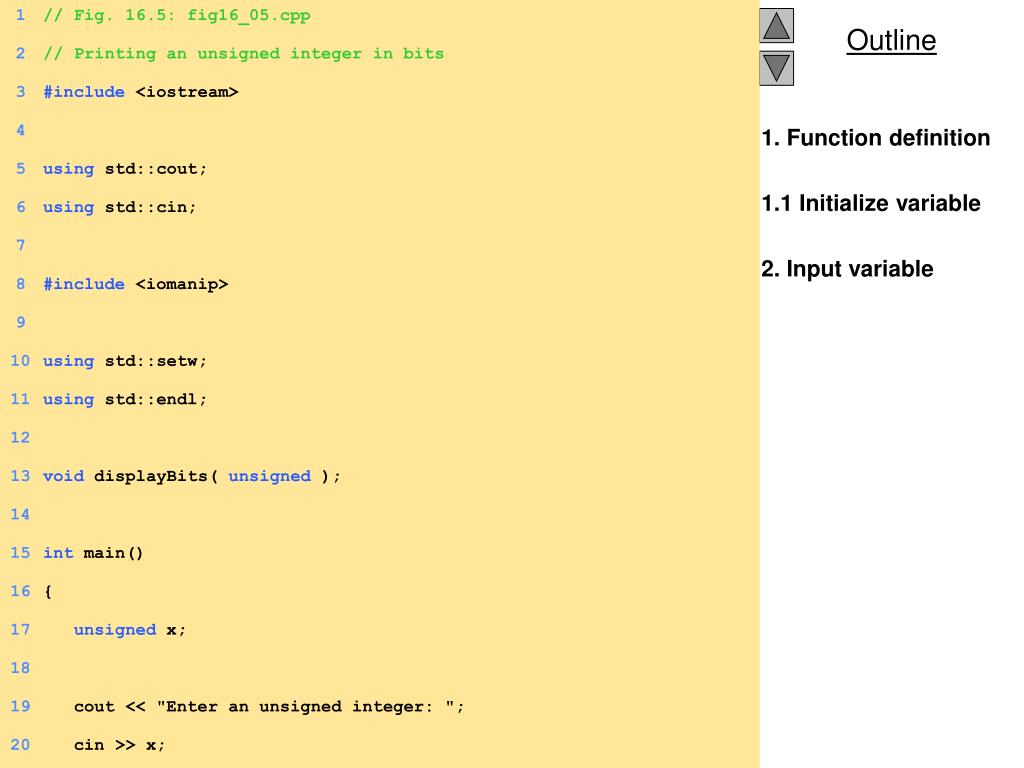1024x768 pixels.
Task: Click 'unsigned x;' declaration on line 17
Action: [130, 630]
